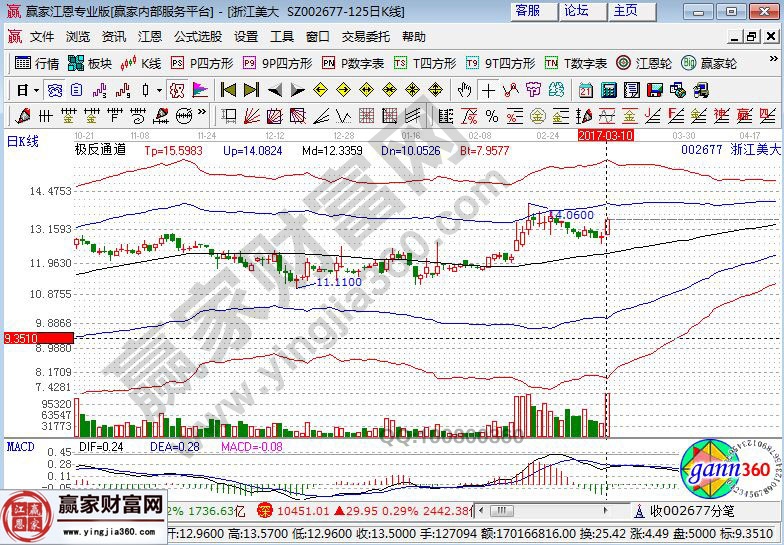Open the 日 period dropdown arrow

click(x=36, y=90)
